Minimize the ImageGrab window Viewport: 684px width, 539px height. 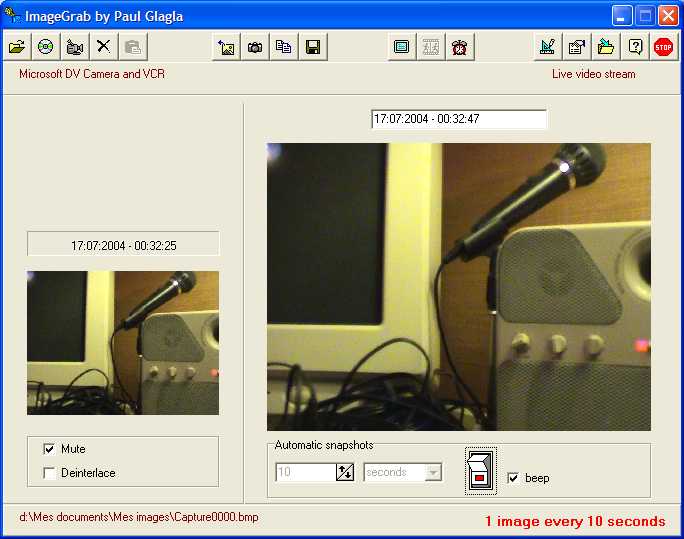pos(622,17)
